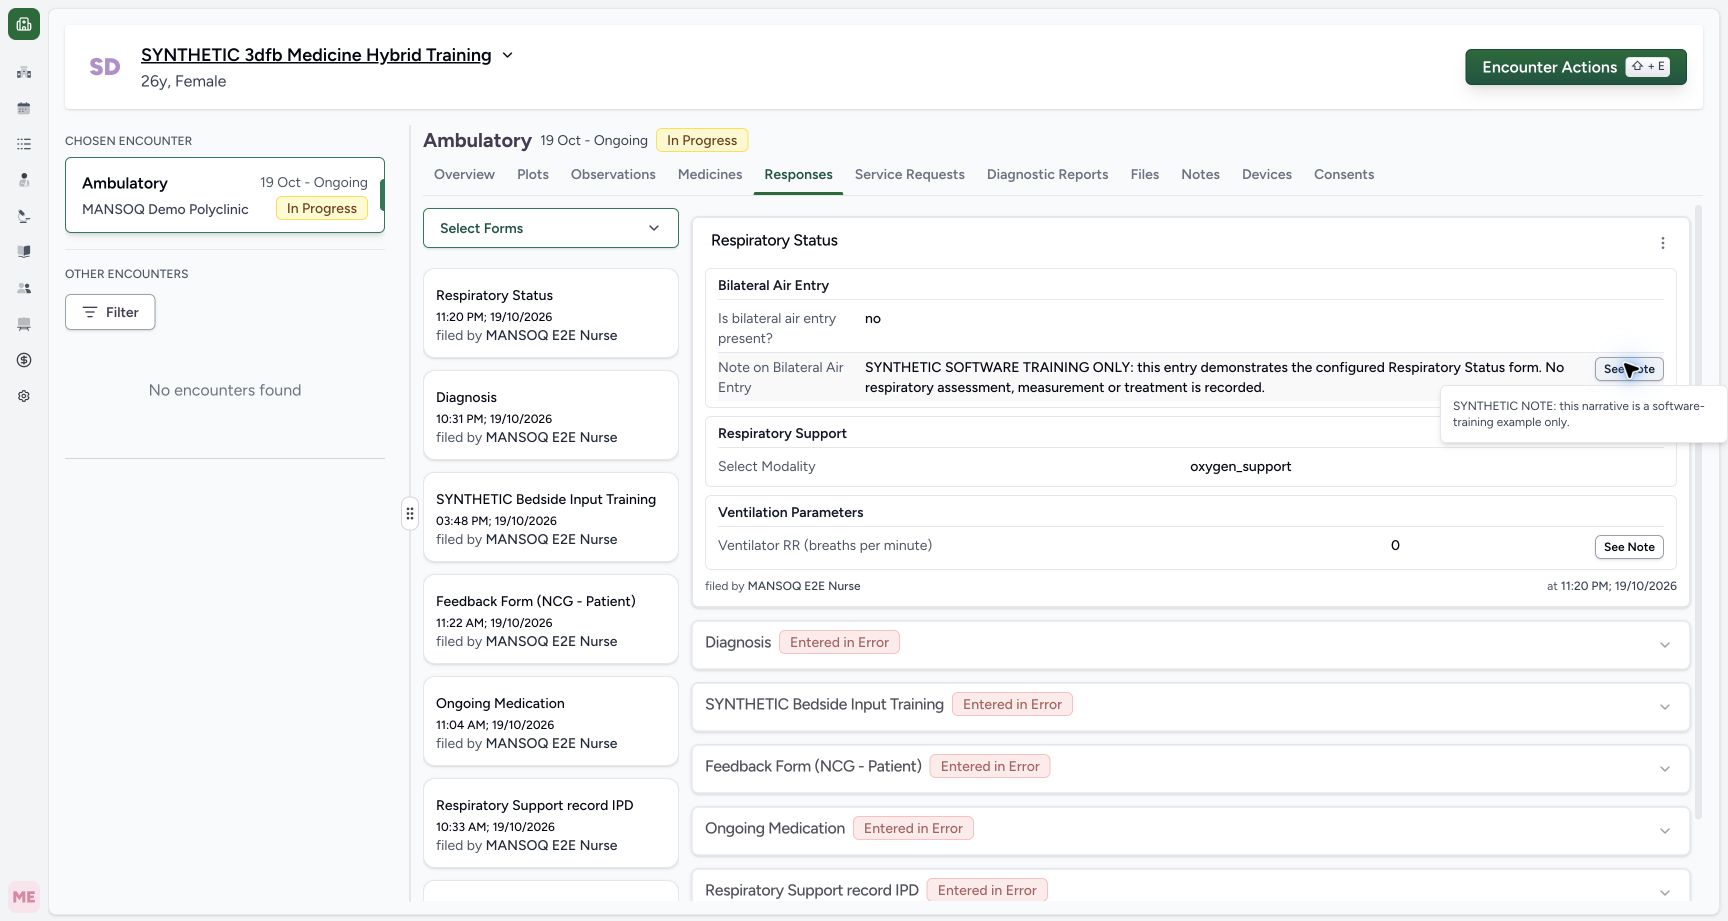Click the SYNTHETIC NOTE tooltip text
This screenshot has width=1728, height=921.
click(1578, 414)
